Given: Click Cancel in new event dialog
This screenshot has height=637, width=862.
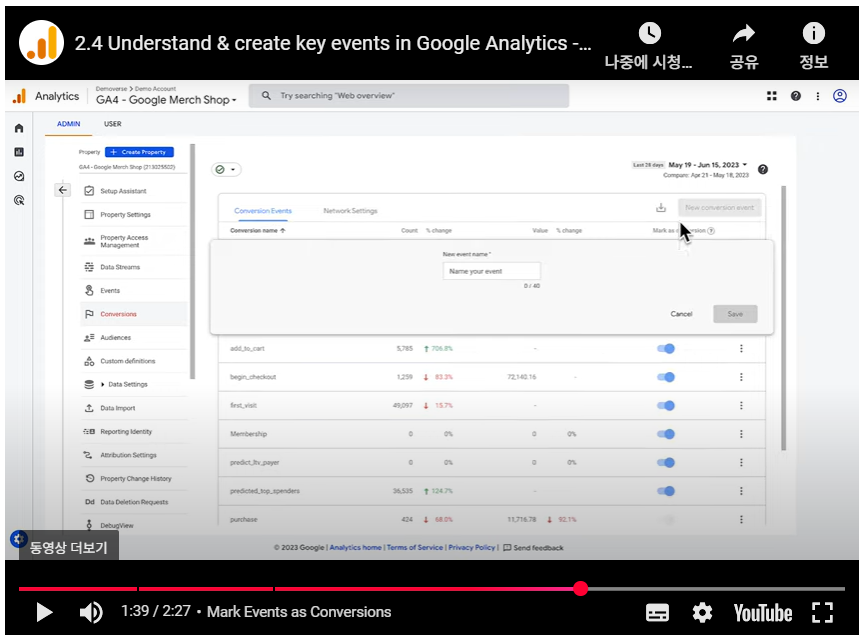Looking at the screenshot, I should tap(681, 314).
